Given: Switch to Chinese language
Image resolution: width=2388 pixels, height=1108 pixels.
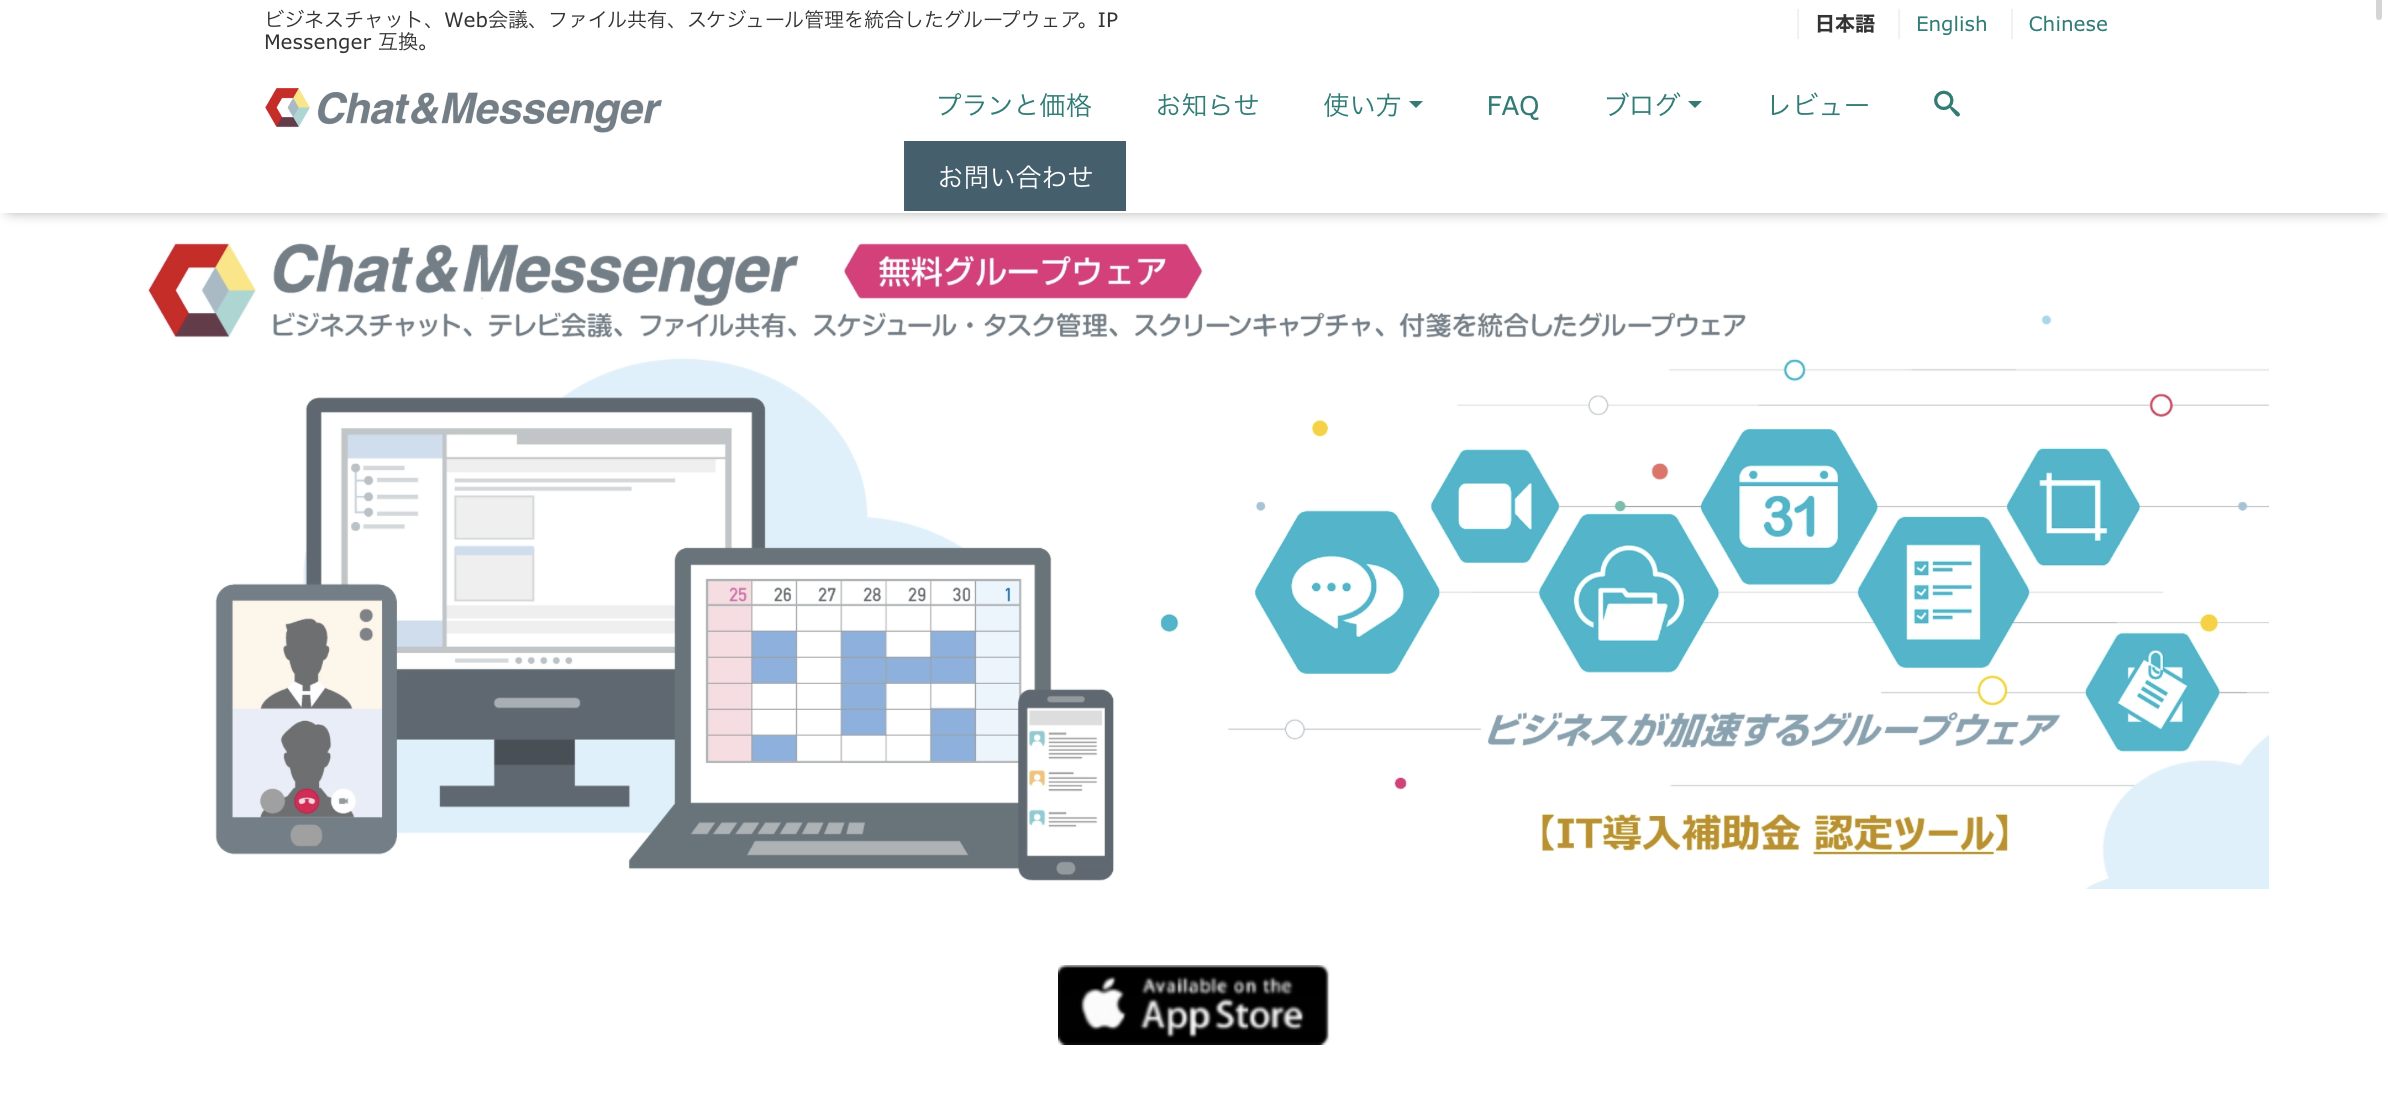Looking at the screenshot, I should [2067, 24].
